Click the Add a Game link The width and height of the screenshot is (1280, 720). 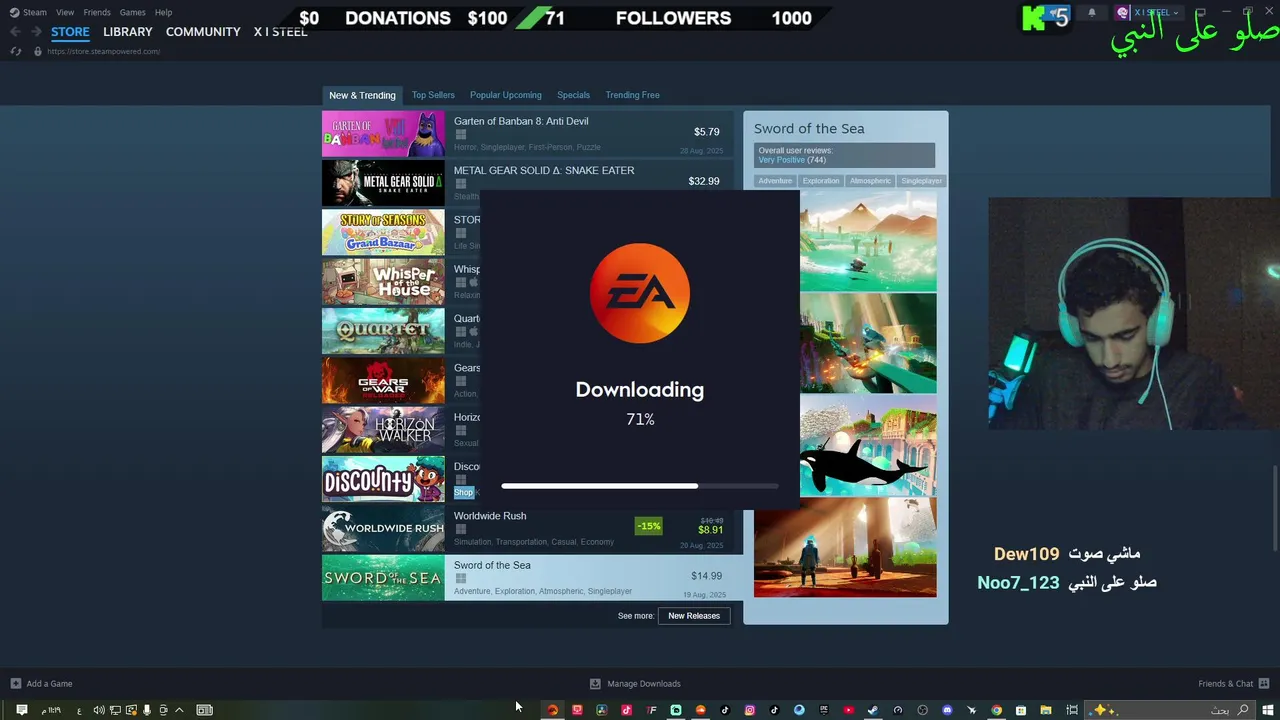(x=49, y=684)
